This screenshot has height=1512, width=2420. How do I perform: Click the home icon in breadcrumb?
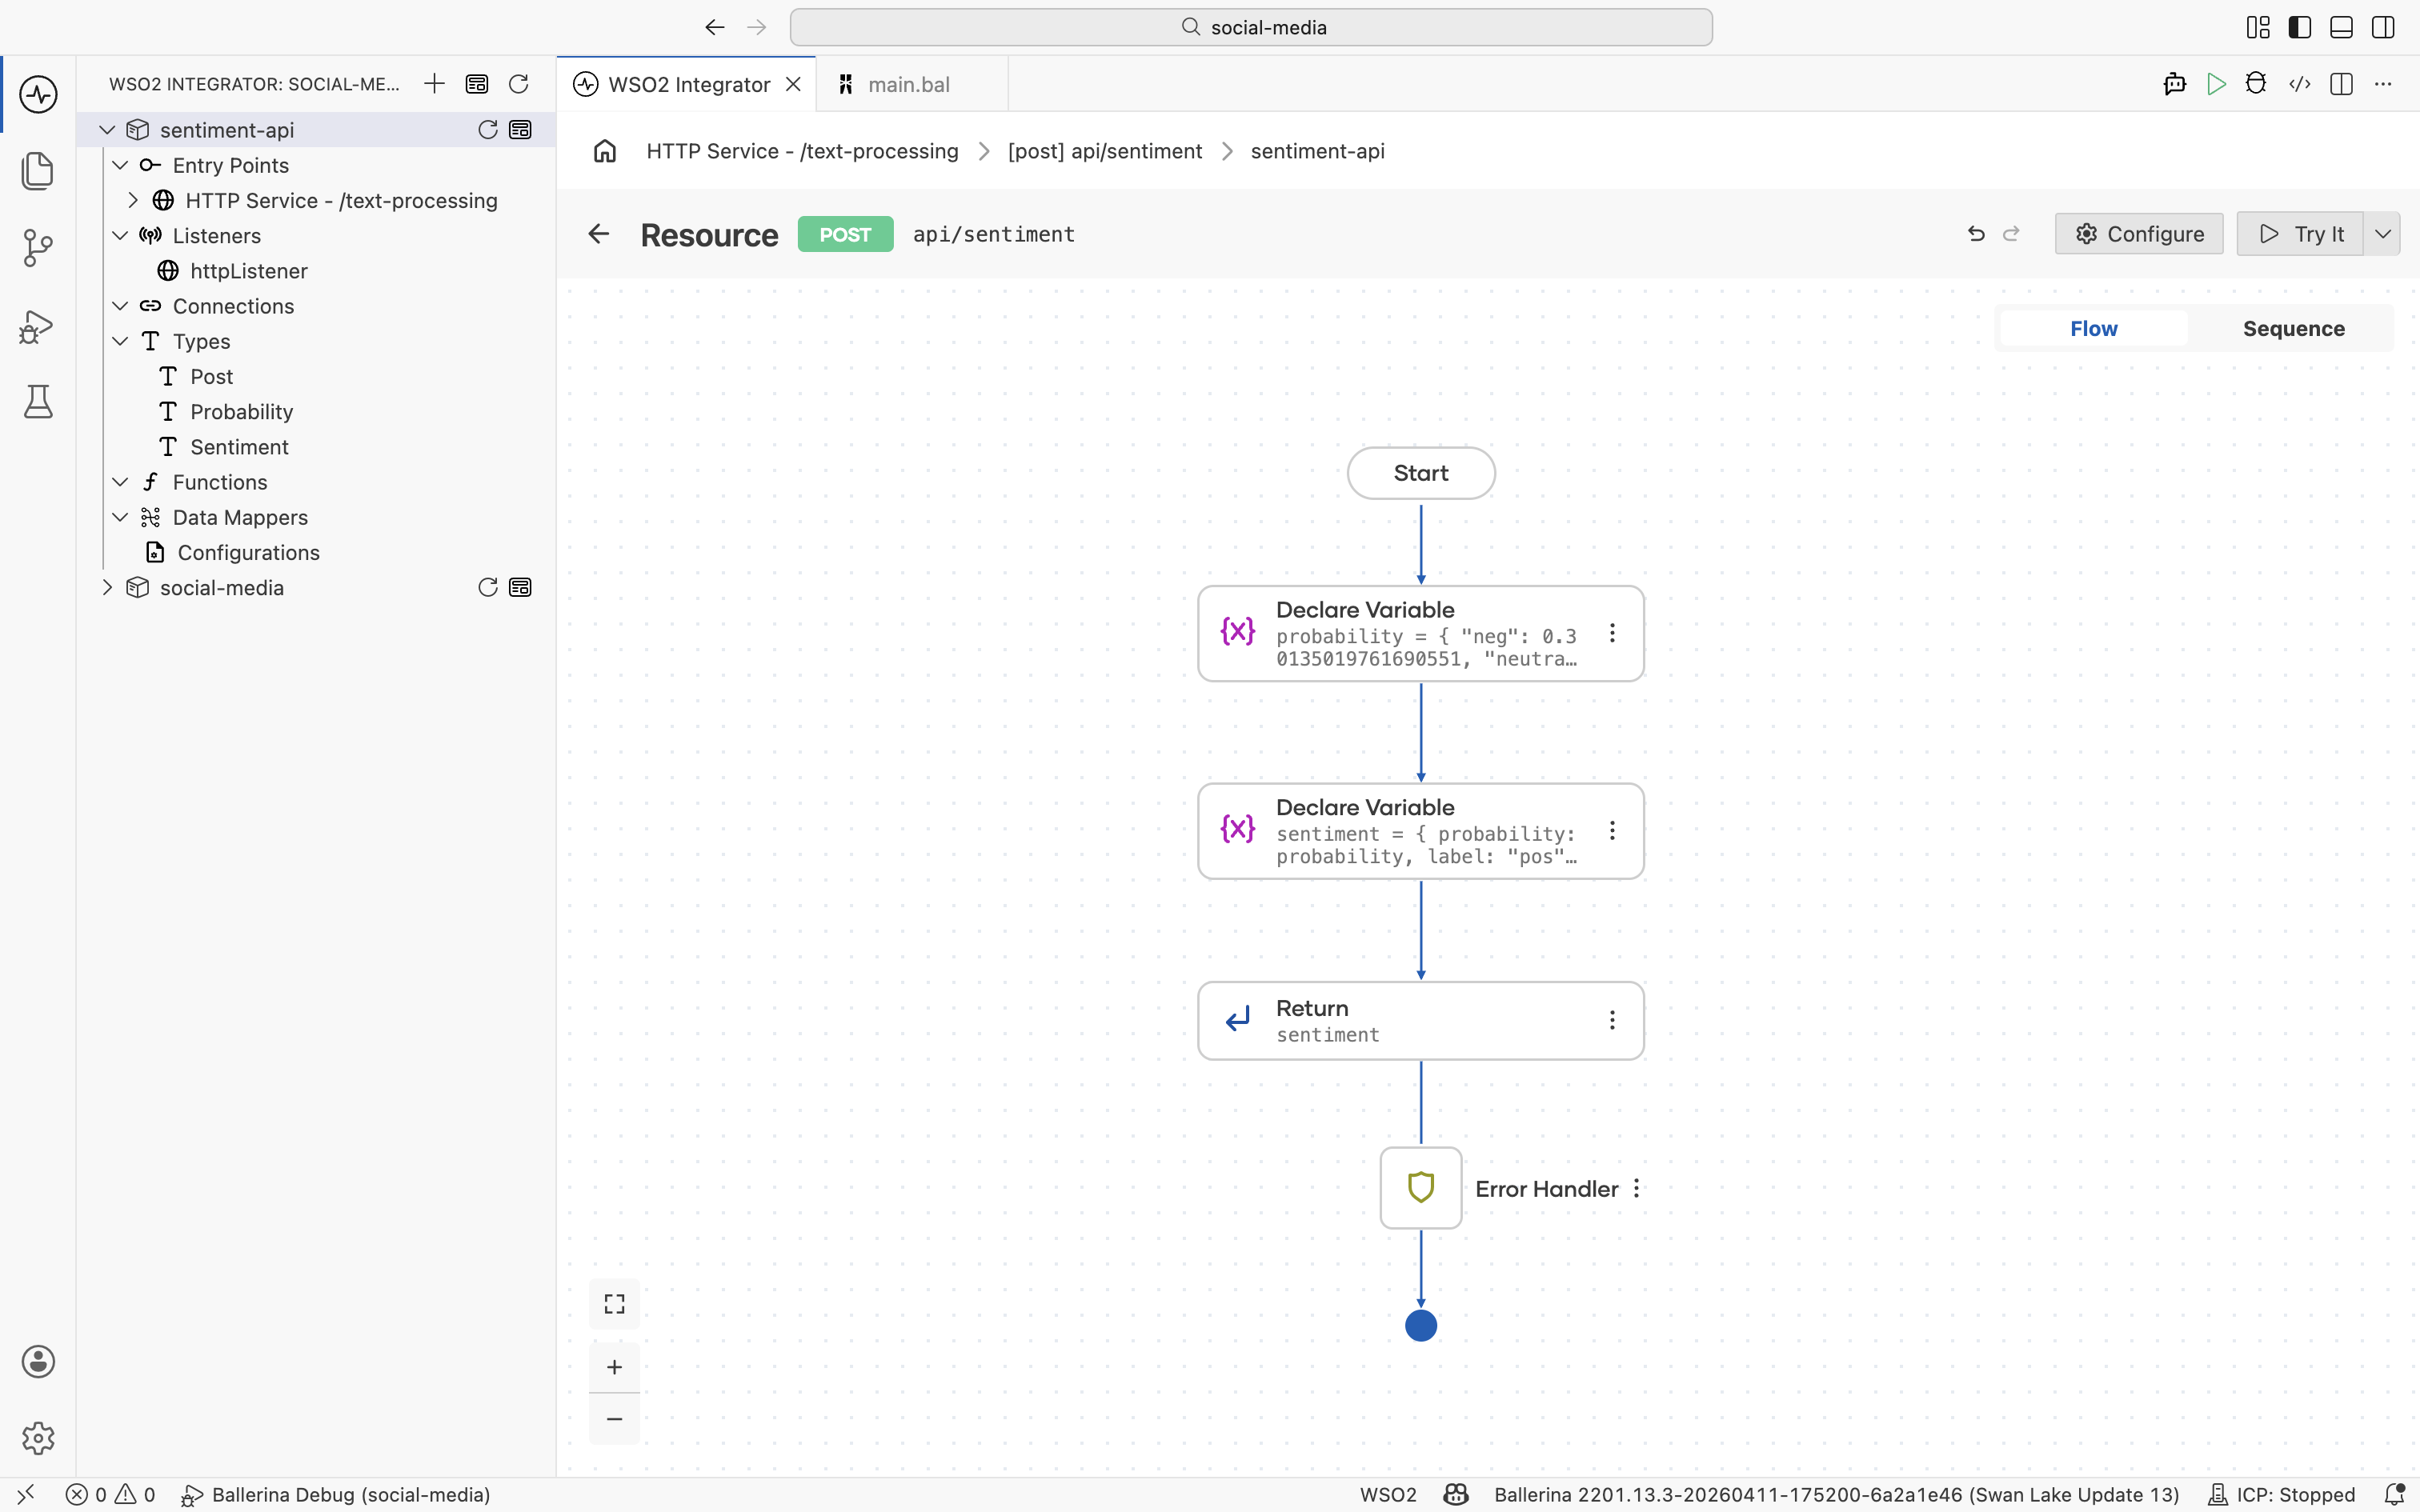point(605,151)
